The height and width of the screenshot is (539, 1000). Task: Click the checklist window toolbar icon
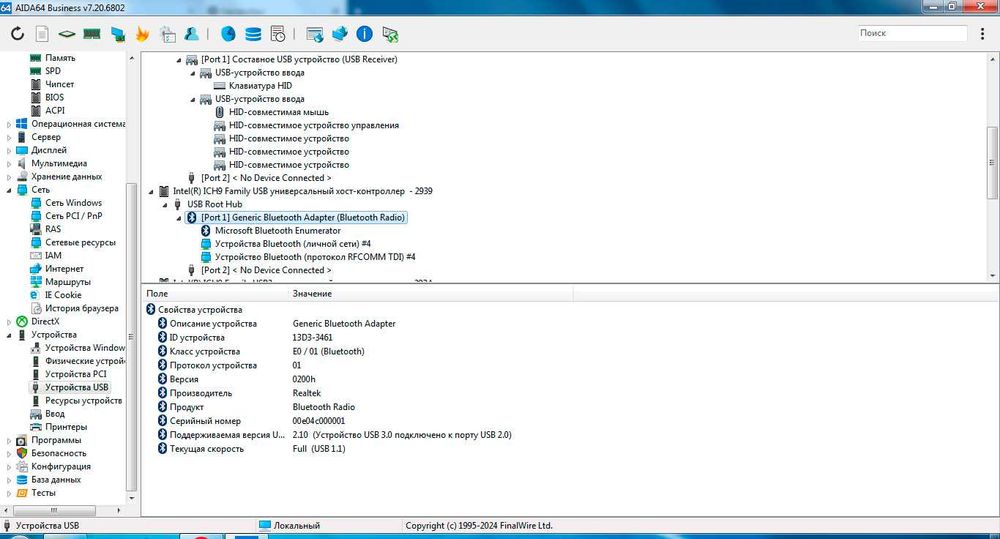[168, 34]
